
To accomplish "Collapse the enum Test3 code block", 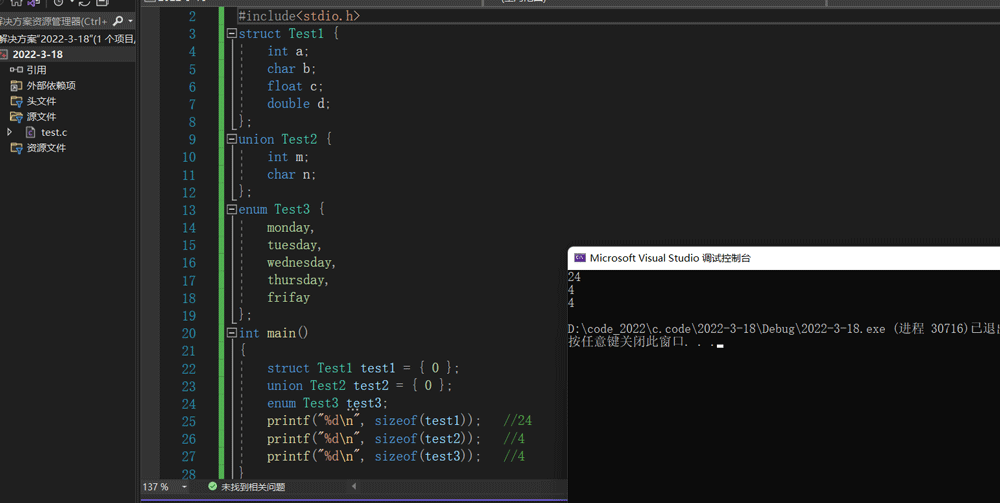I will (x=232, y=209).
